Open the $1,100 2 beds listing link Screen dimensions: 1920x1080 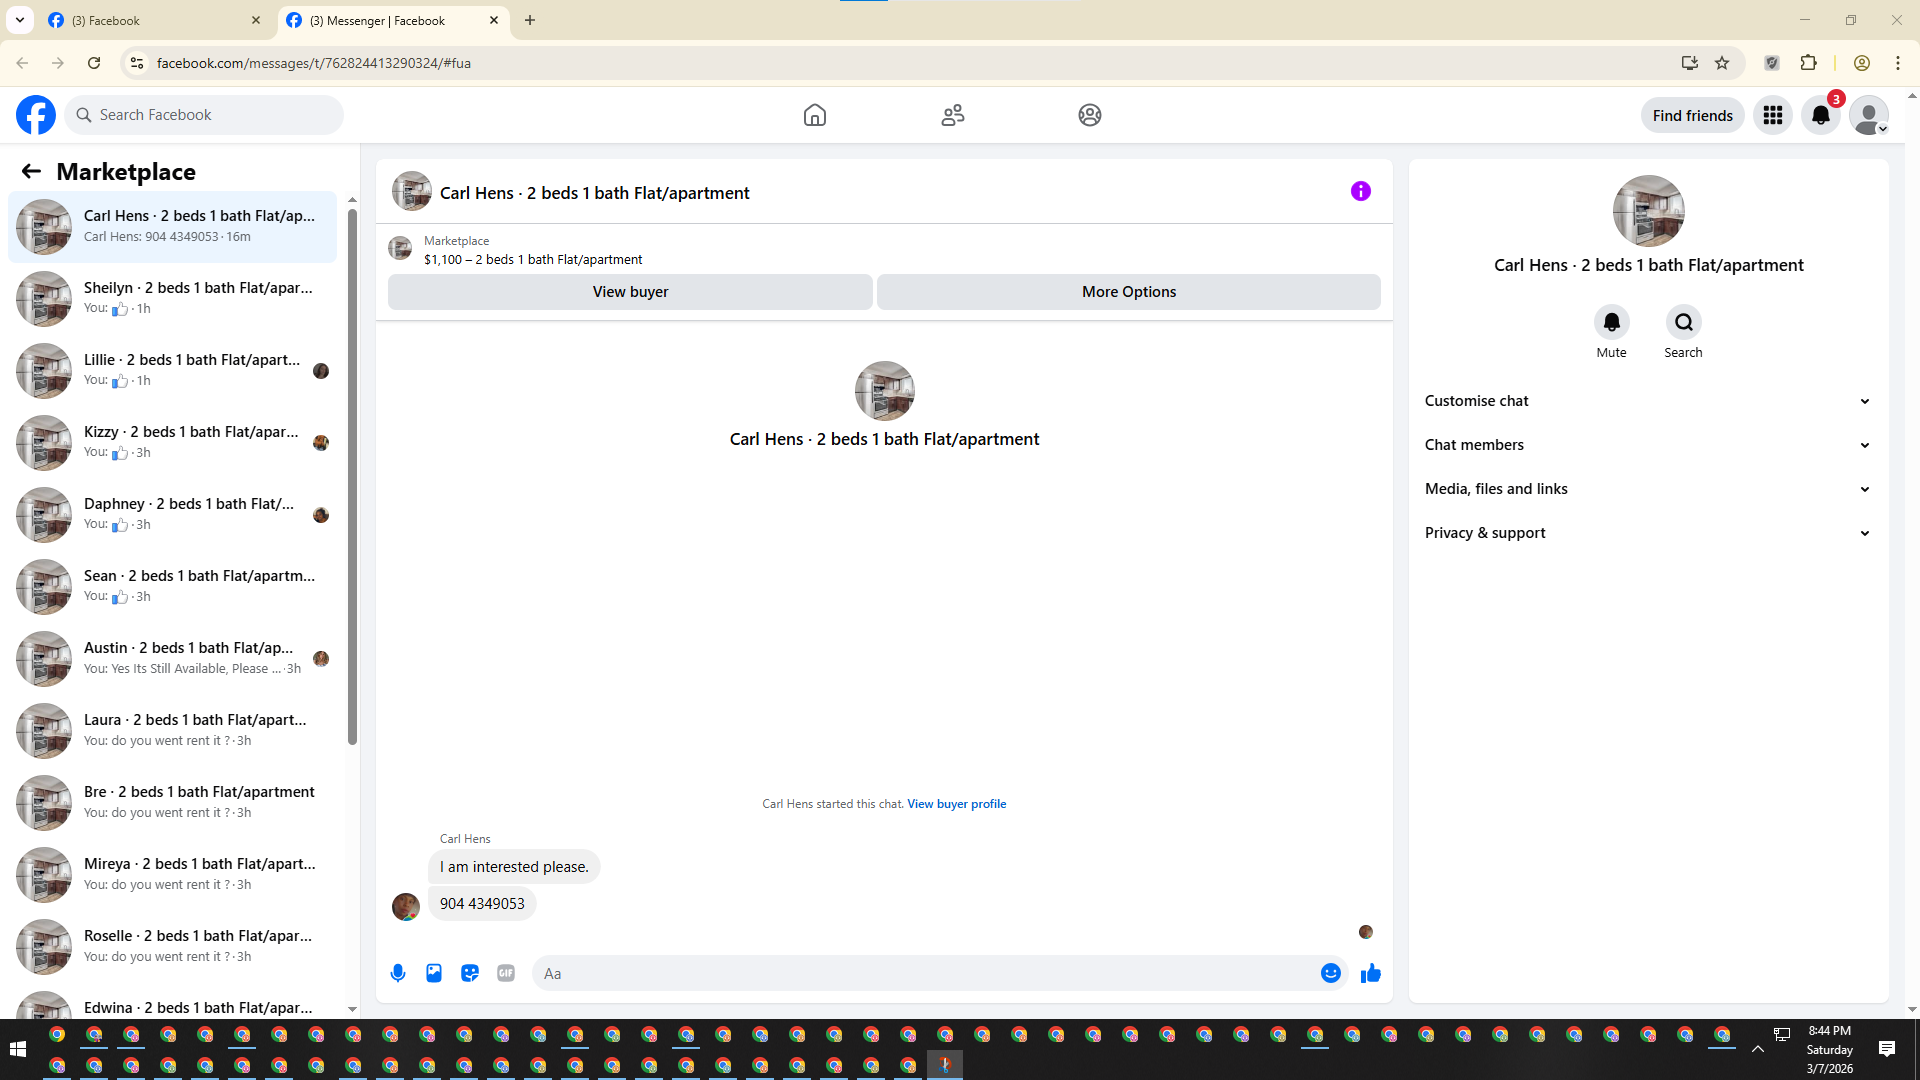533,260
